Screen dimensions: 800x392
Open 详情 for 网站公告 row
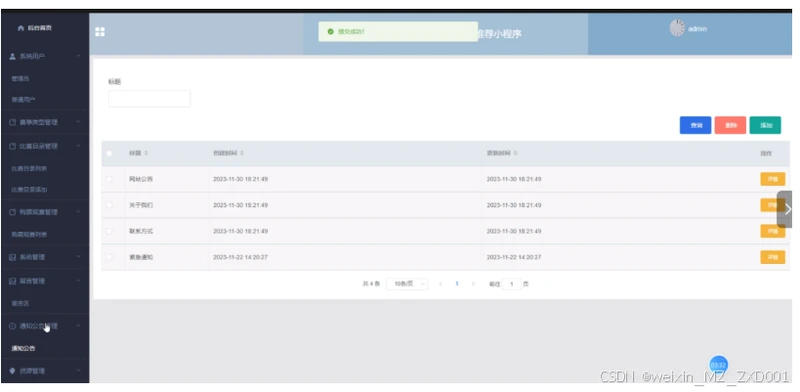click(x=772, y=179)
